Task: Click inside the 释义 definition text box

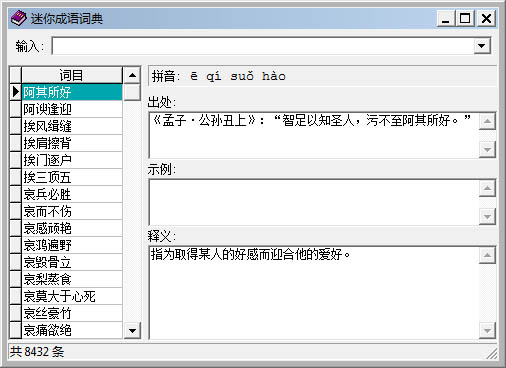Action: click(314, 293)
